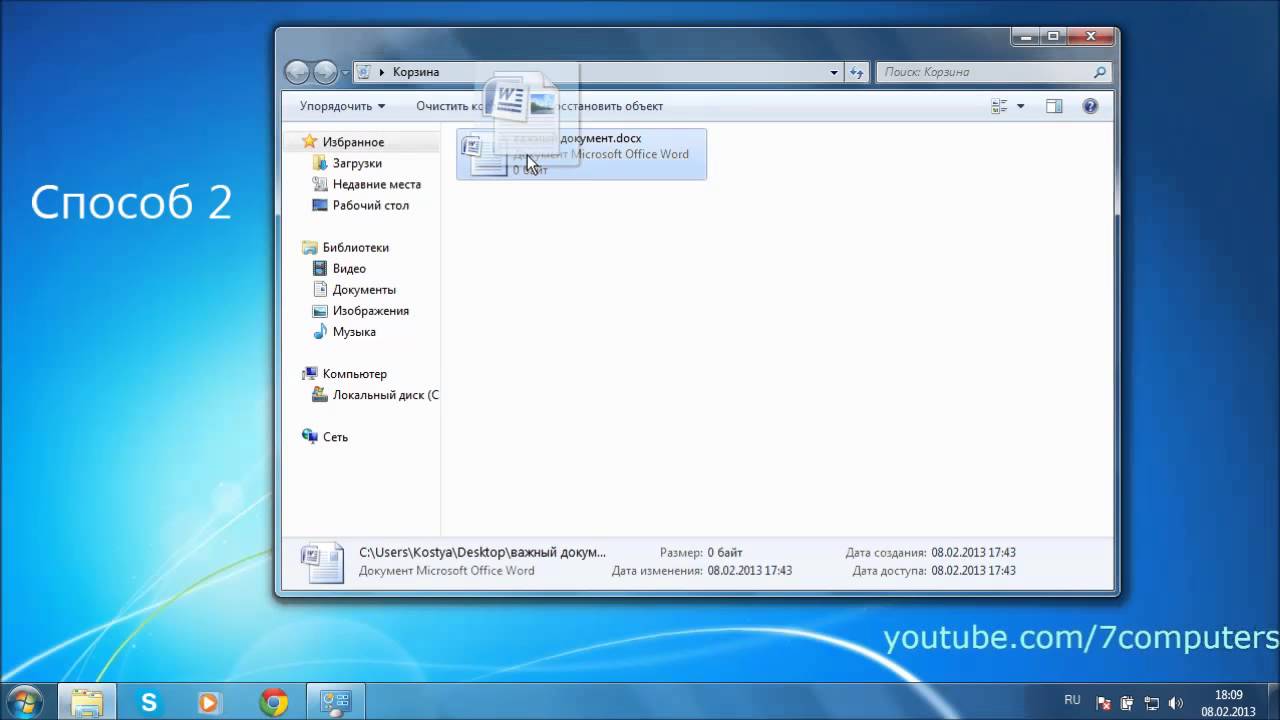The image size is (1280, 720).
Task: Select Библиотеки in navigation pane
Action: pyautogui.click(x=356, y=247)
